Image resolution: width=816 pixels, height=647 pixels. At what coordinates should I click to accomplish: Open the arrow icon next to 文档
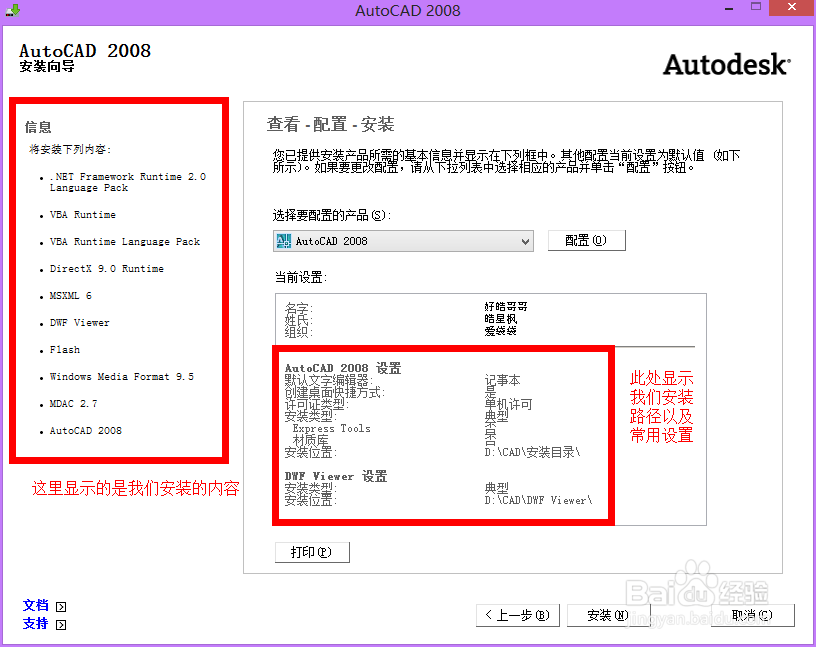point(61,607)
